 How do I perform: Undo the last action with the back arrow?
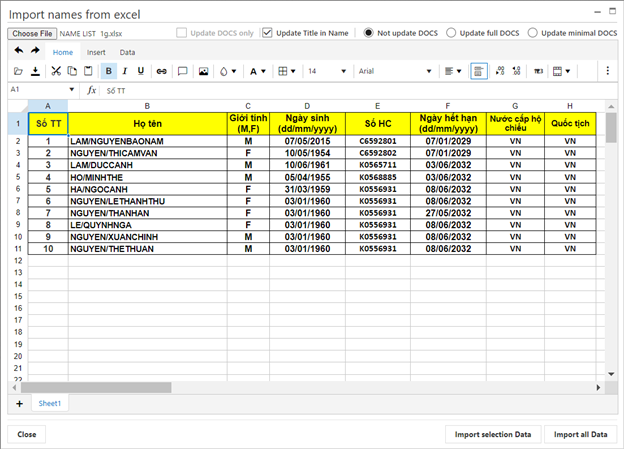pos(19,51)
